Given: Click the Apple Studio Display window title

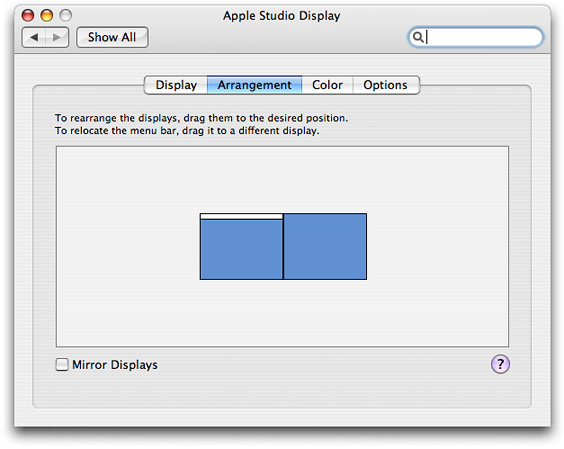Looking at the screenshot, I should 282,16.
